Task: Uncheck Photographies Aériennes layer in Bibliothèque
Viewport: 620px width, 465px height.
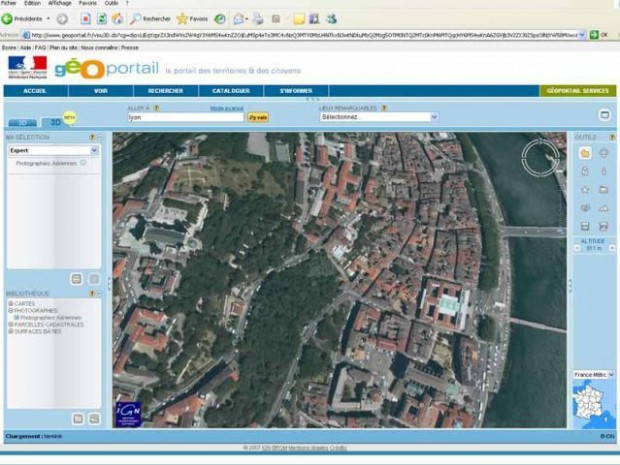Action: point(17,318)
